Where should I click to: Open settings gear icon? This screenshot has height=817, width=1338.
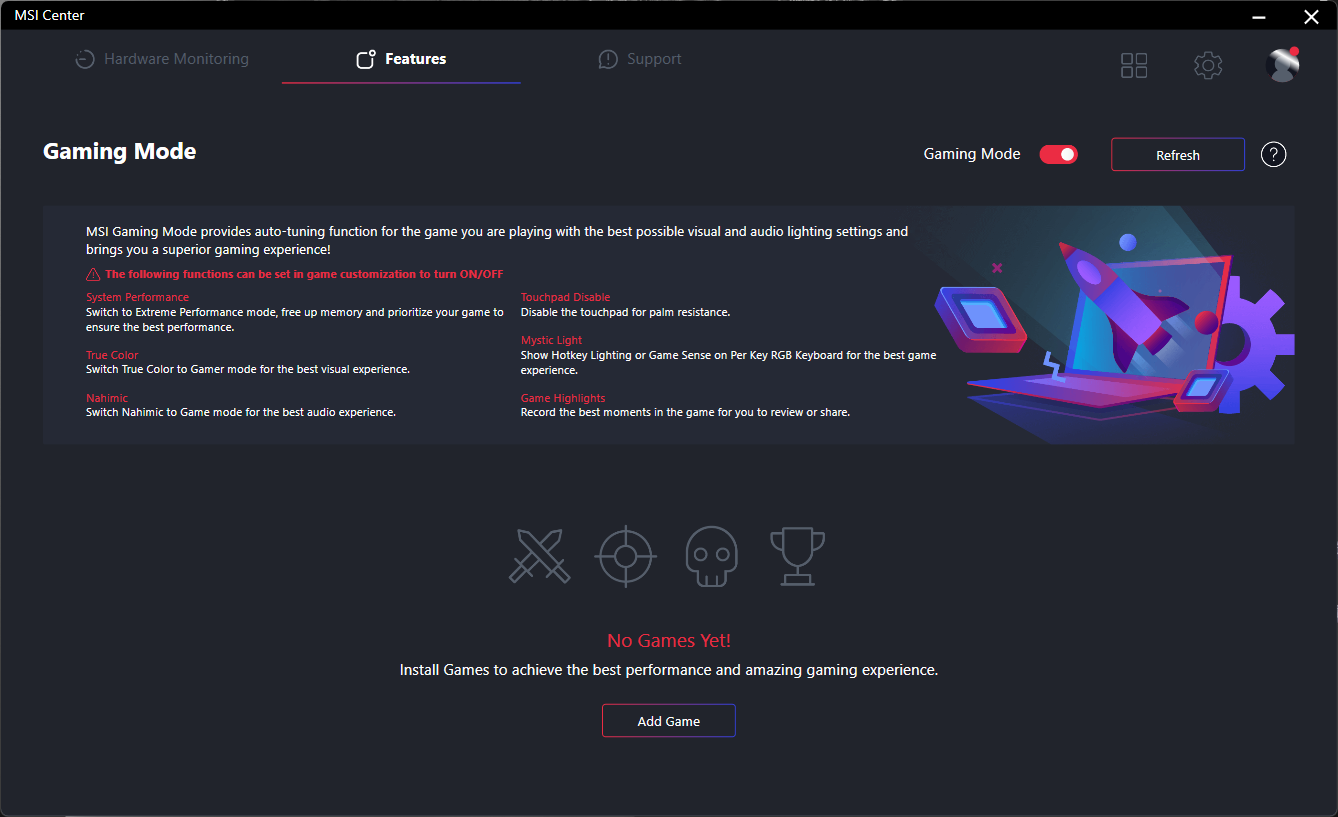click(x=1208, y=66)
